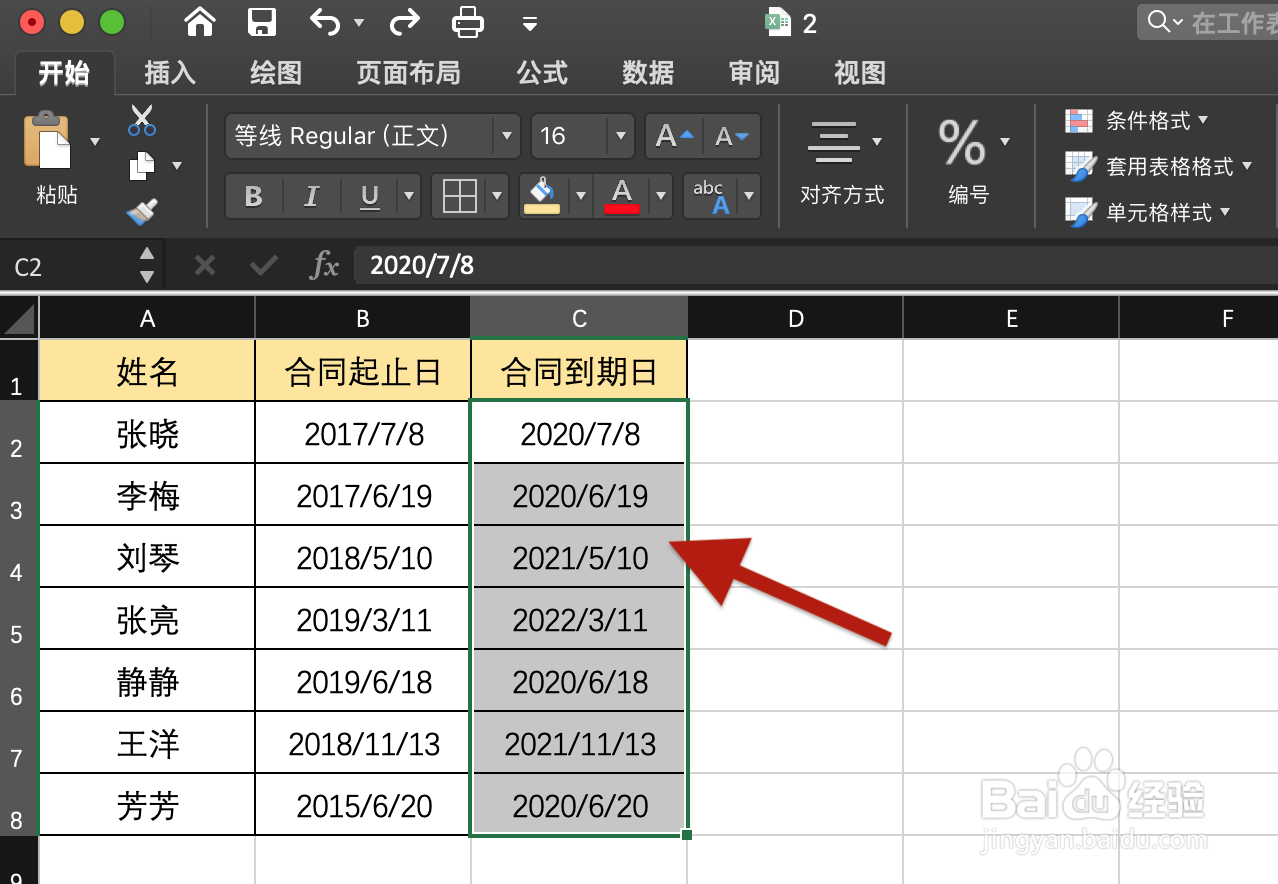
Task: Expand font color palette arrow
Action: (x=661, y=196)
